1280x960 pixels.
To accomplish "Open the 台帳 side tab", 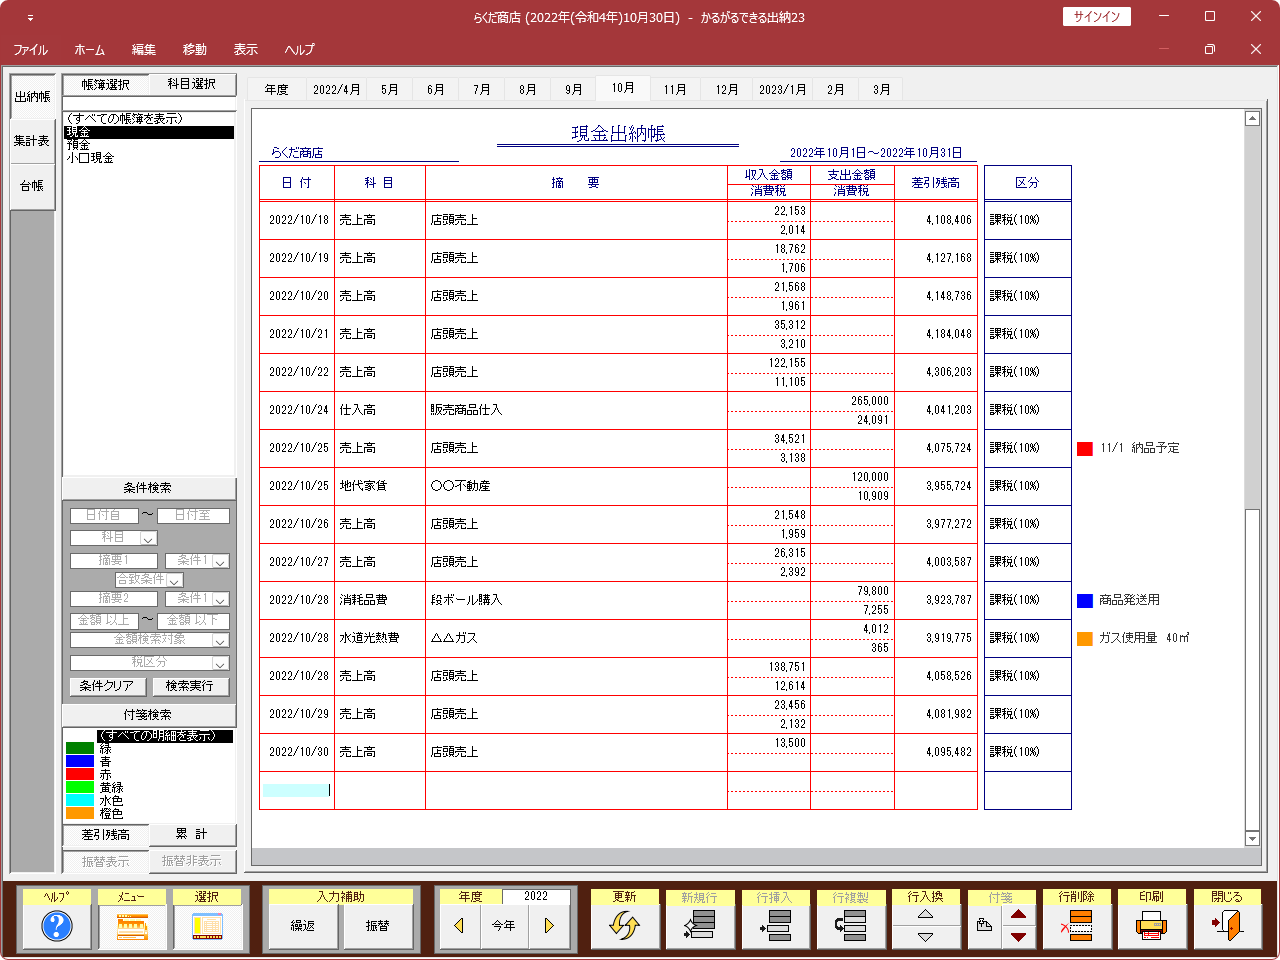I will point(32,186).
